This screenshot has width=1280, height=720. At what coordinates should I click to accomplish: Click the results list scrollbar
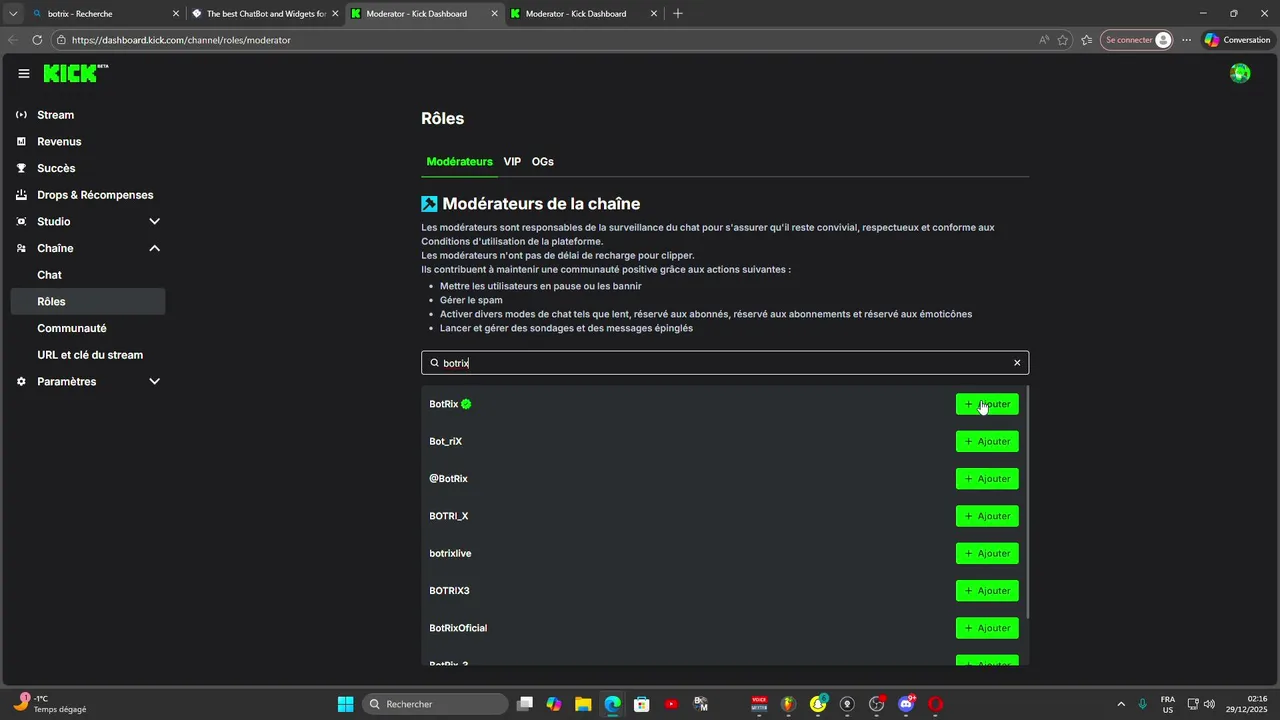[1026, 503]
